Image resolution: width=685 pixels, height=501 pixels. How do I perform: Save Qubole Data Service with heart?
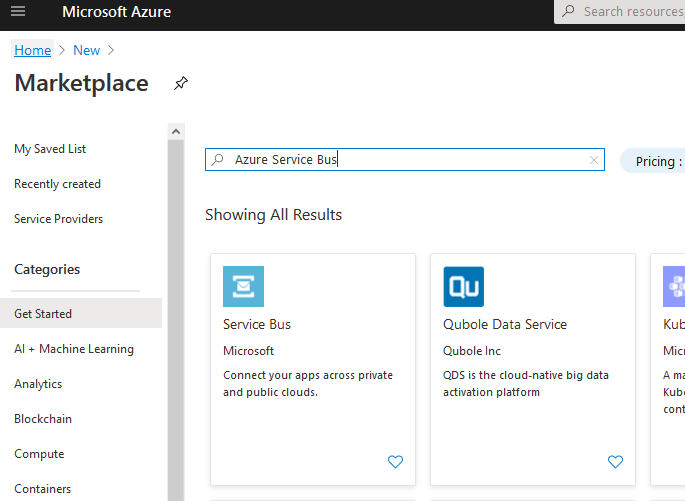[x=616, y=461]
